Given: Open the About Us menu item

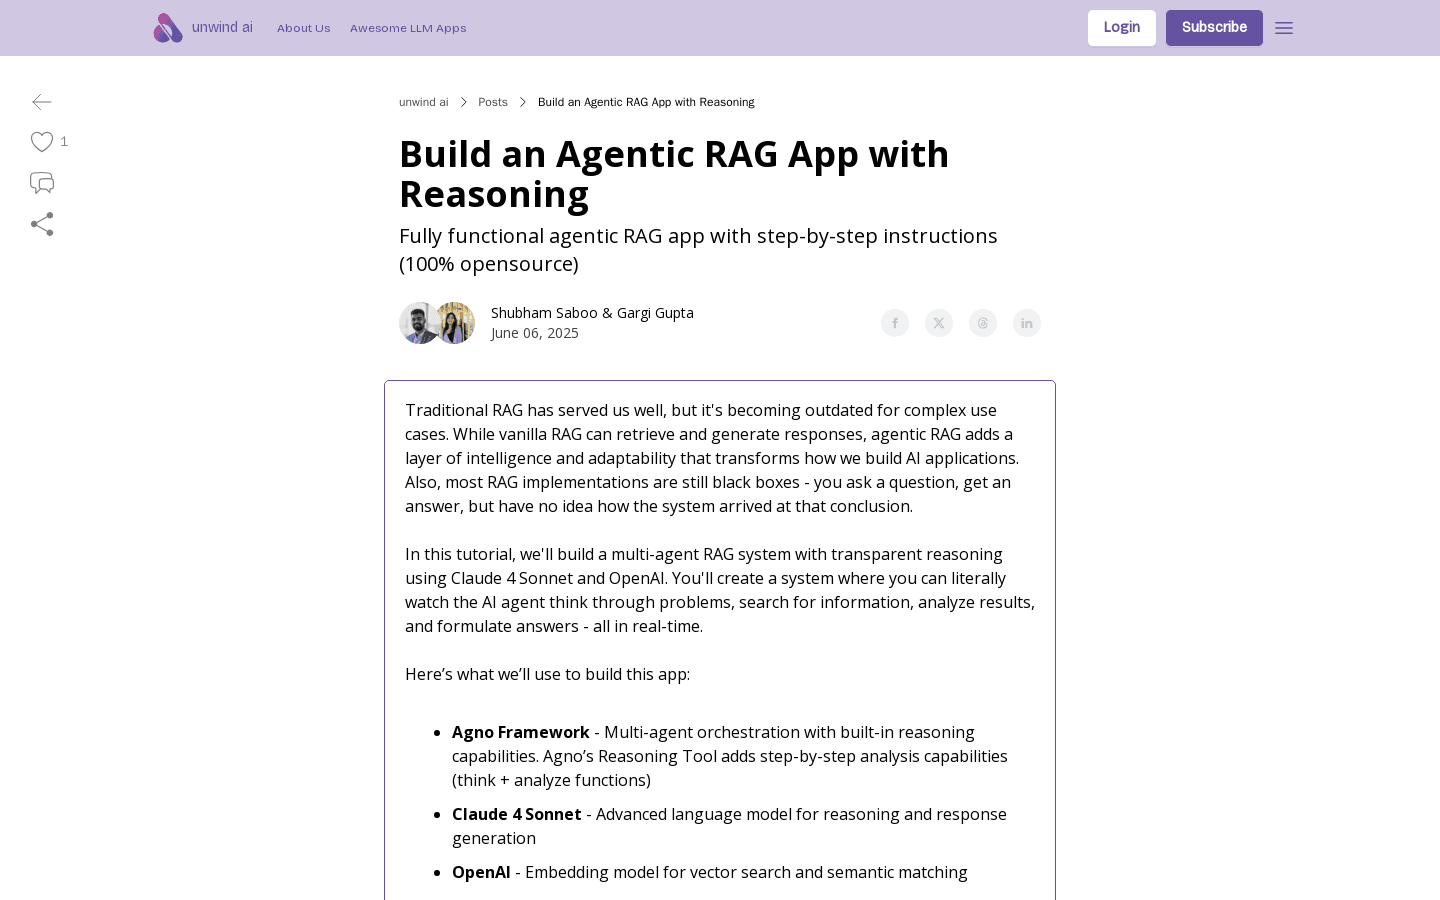Looking at the screenshot, I should (x=303, y=28).
